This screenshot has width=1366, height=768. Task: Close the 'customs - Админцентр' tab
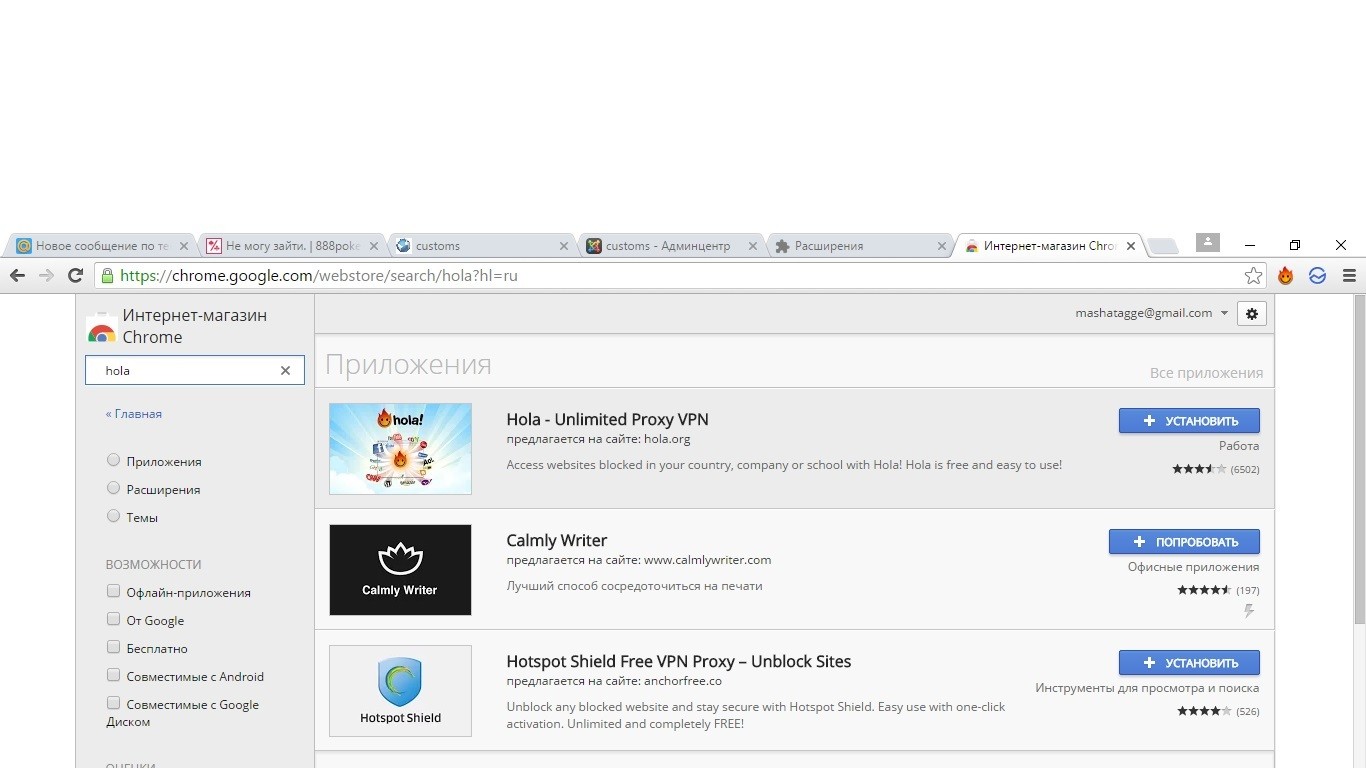click(753, 246)
